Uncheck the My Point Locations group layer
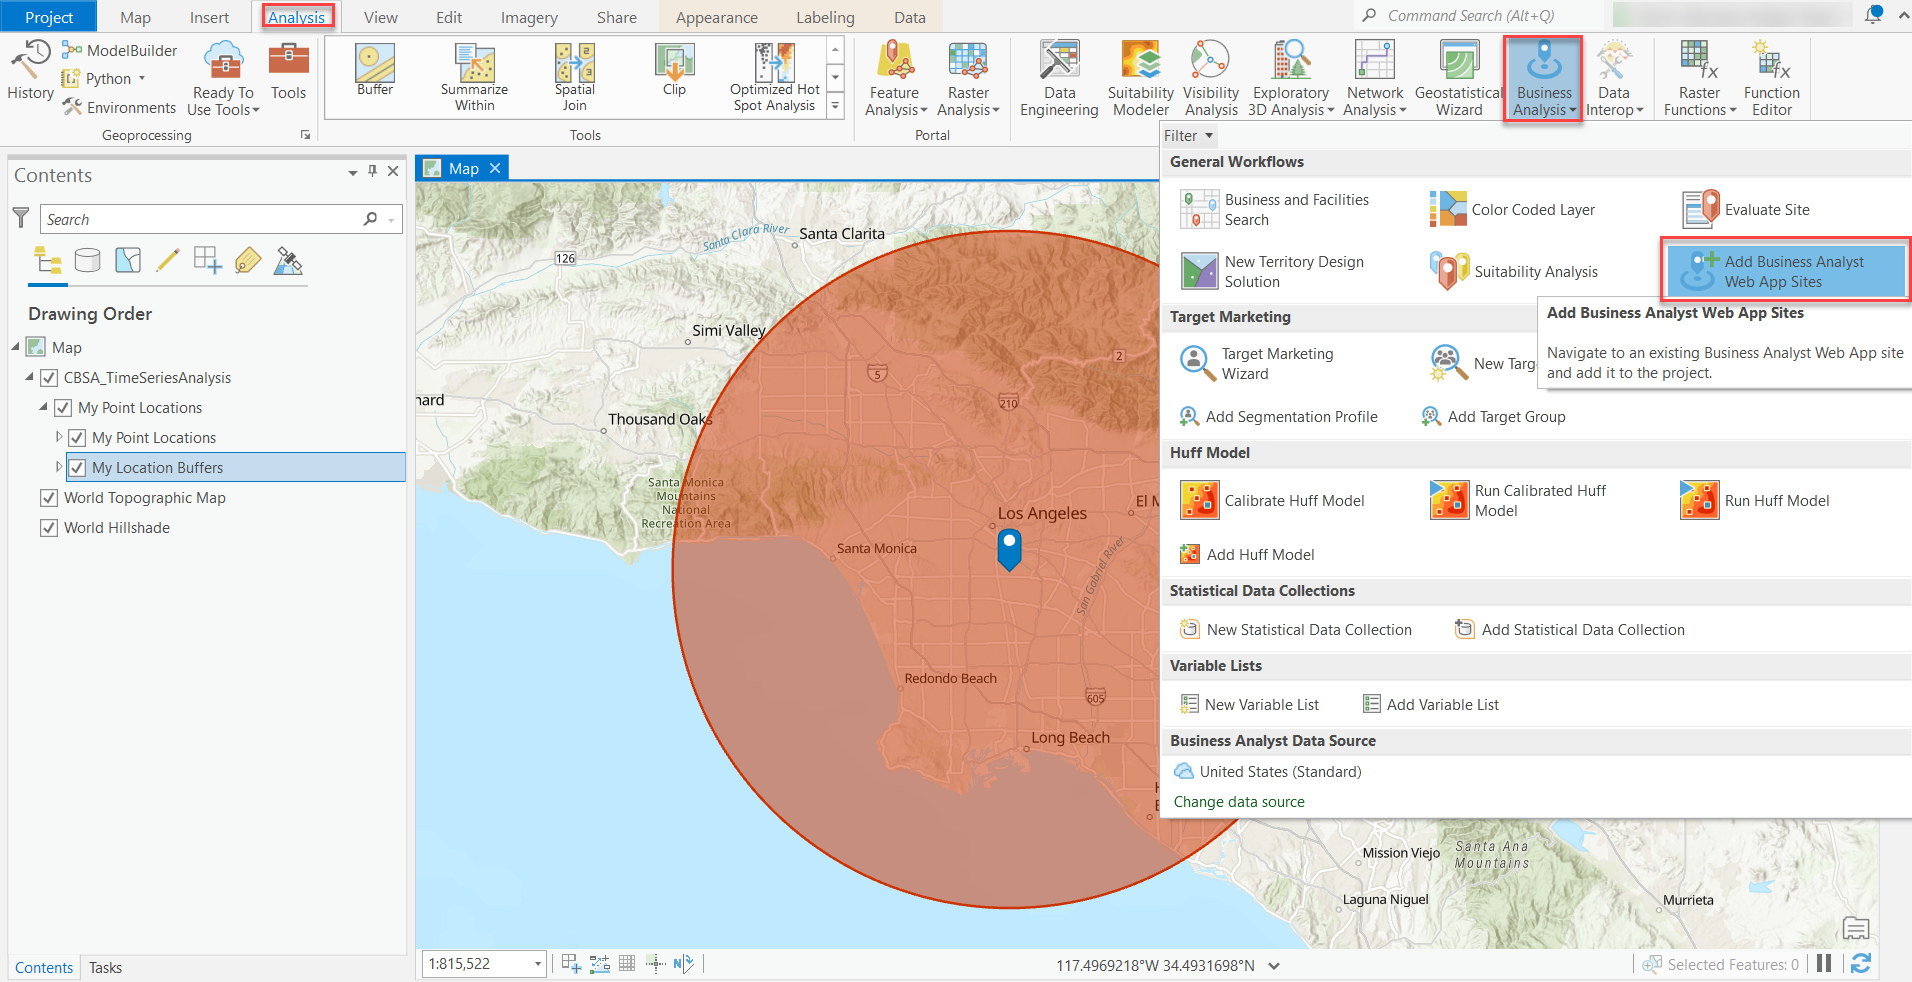Screen dimensions: 1912x982 click(x=63, y=407)
